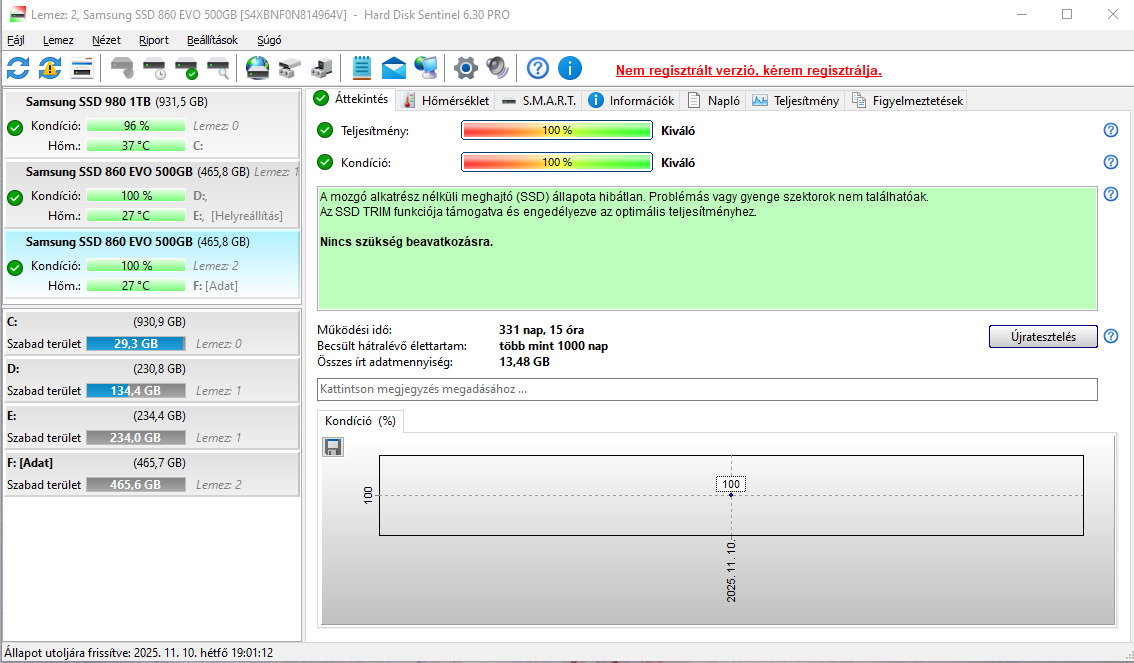Click the Teljesítmény 100 % bar
This screenshot has width=1134, height=663.
(x=557, y=130)
